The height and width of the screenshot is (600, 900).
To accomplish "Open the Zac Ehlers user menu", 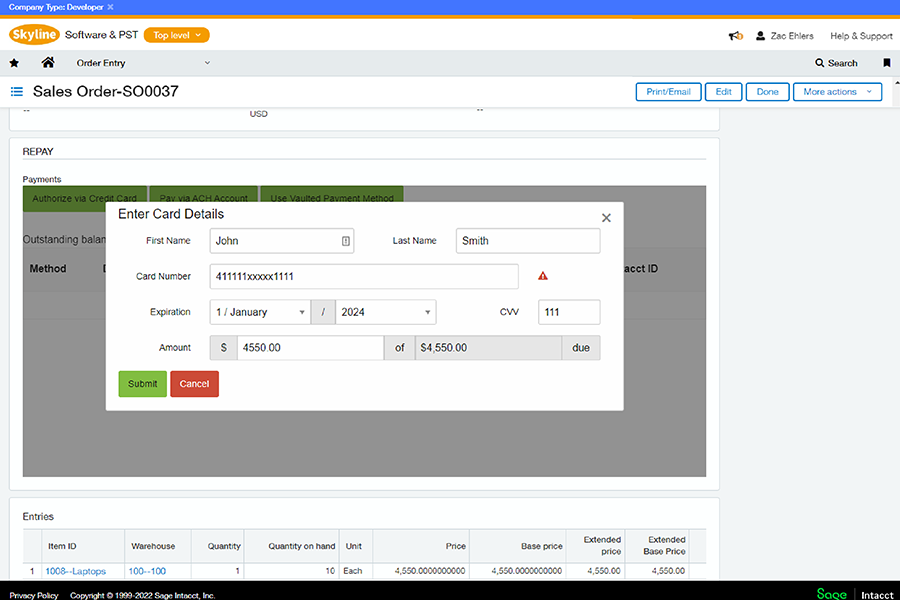I will coord(784,36).
